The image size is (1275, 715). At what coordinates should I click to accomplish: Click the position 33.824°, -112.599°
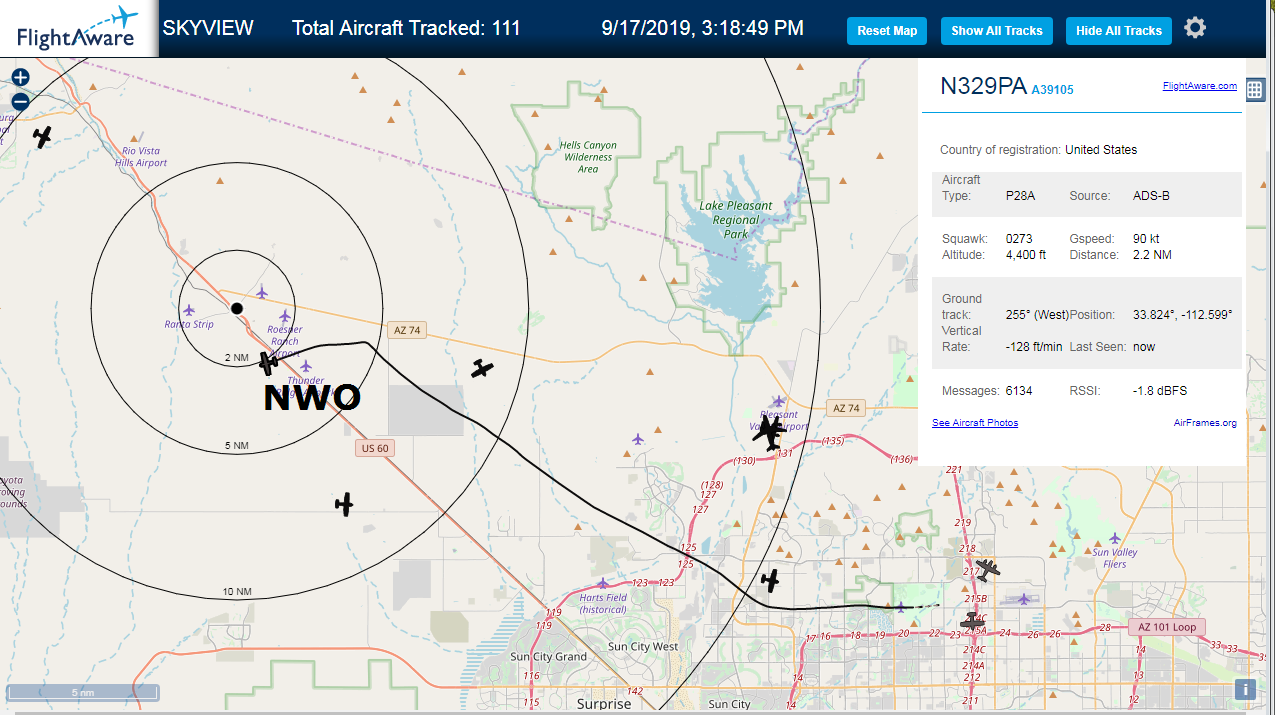1183,315
